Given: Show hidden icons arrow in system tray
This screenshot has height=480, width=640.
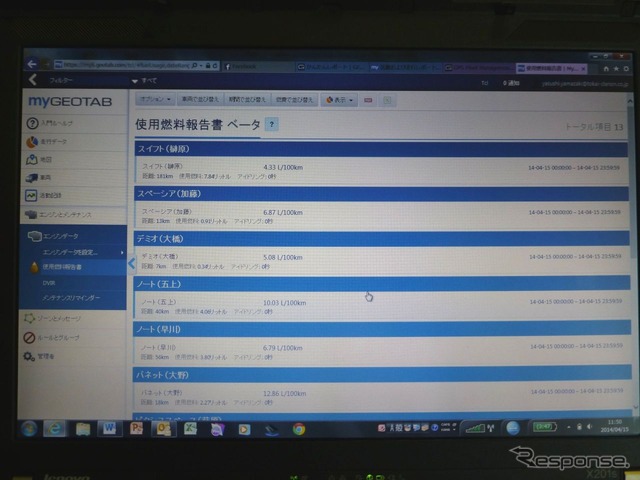Looking at the screenshot, I should (x=568, y=427).
